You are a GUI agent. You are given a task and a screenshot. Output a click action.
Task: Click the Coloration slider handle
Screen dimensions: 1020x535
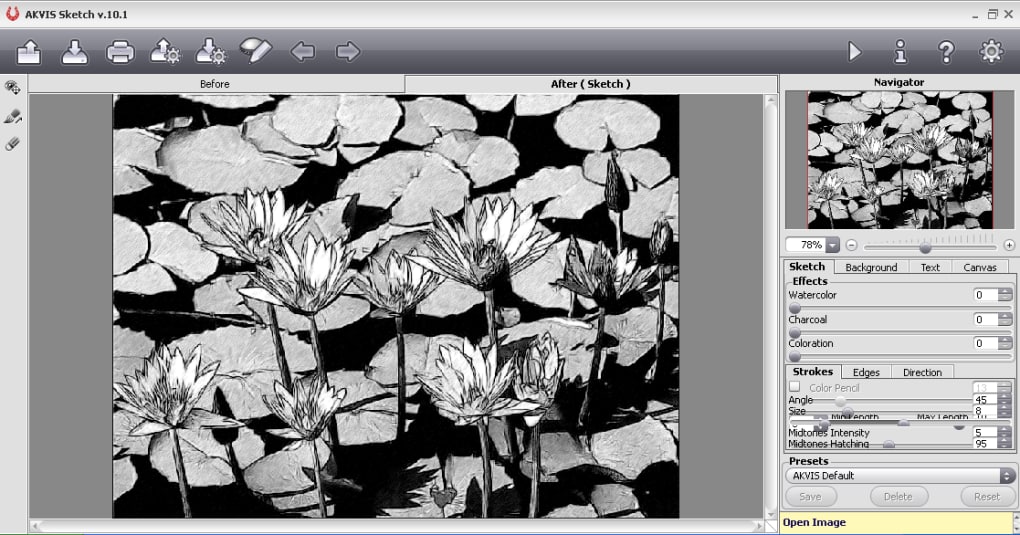(794, 357)
